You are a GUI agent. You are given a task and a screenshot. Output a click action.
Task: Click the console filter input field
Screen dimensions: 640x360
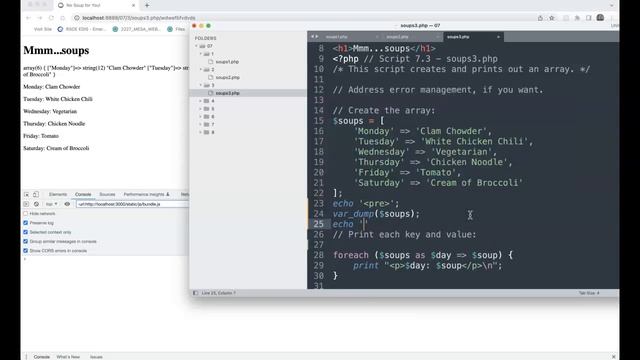pos(132,204)
